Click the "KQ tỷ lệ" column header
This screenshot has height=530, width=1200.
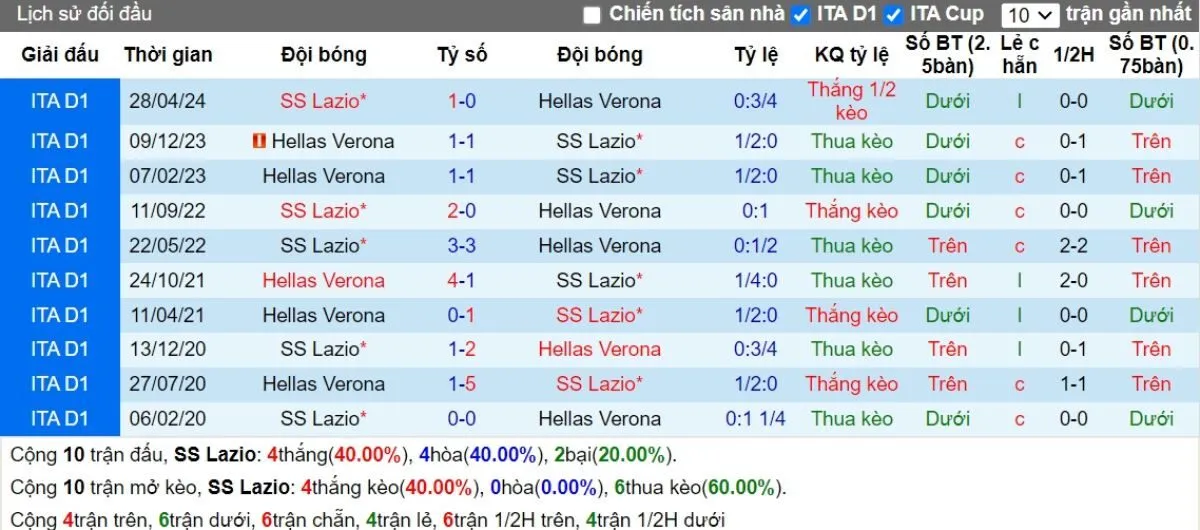[852, 55]
